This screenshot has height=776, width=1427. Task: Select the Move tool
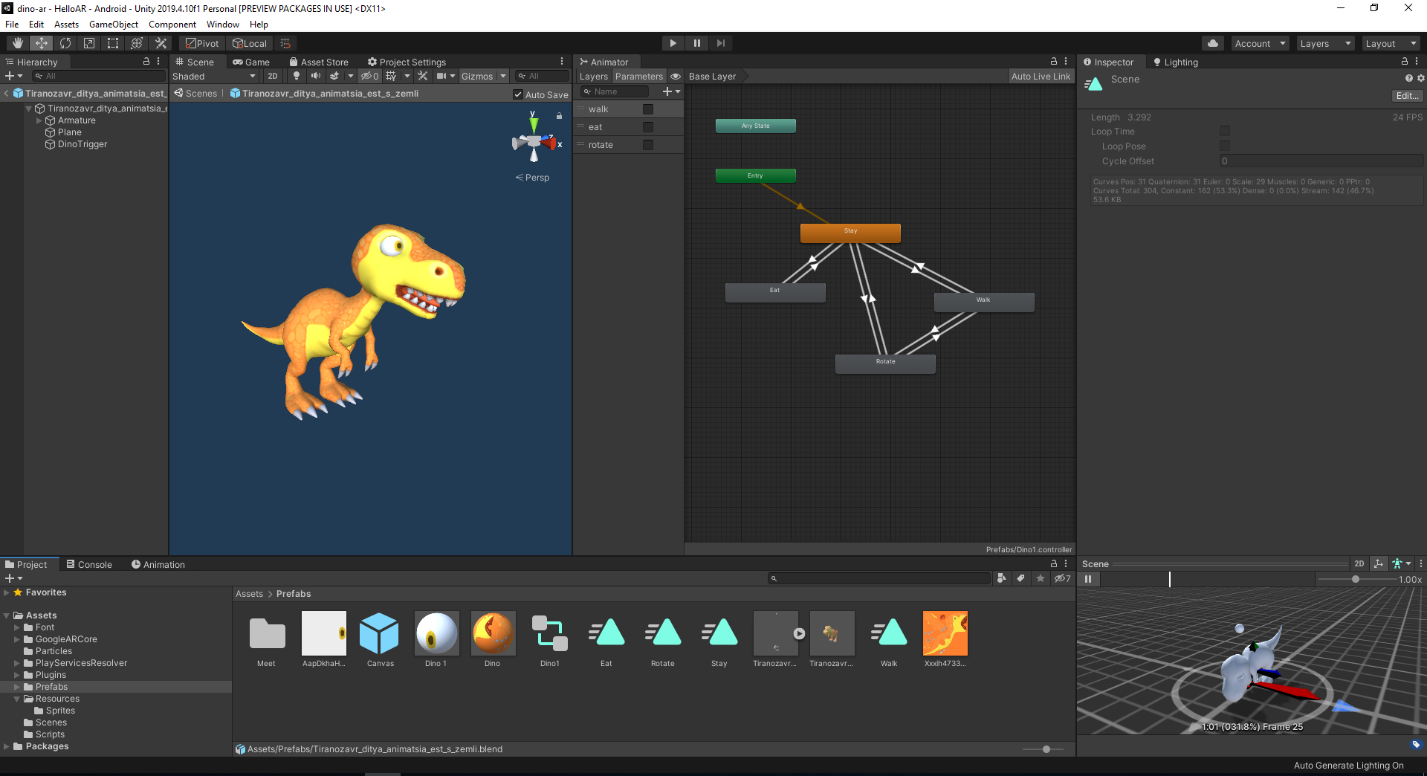[x=41, y=43]
